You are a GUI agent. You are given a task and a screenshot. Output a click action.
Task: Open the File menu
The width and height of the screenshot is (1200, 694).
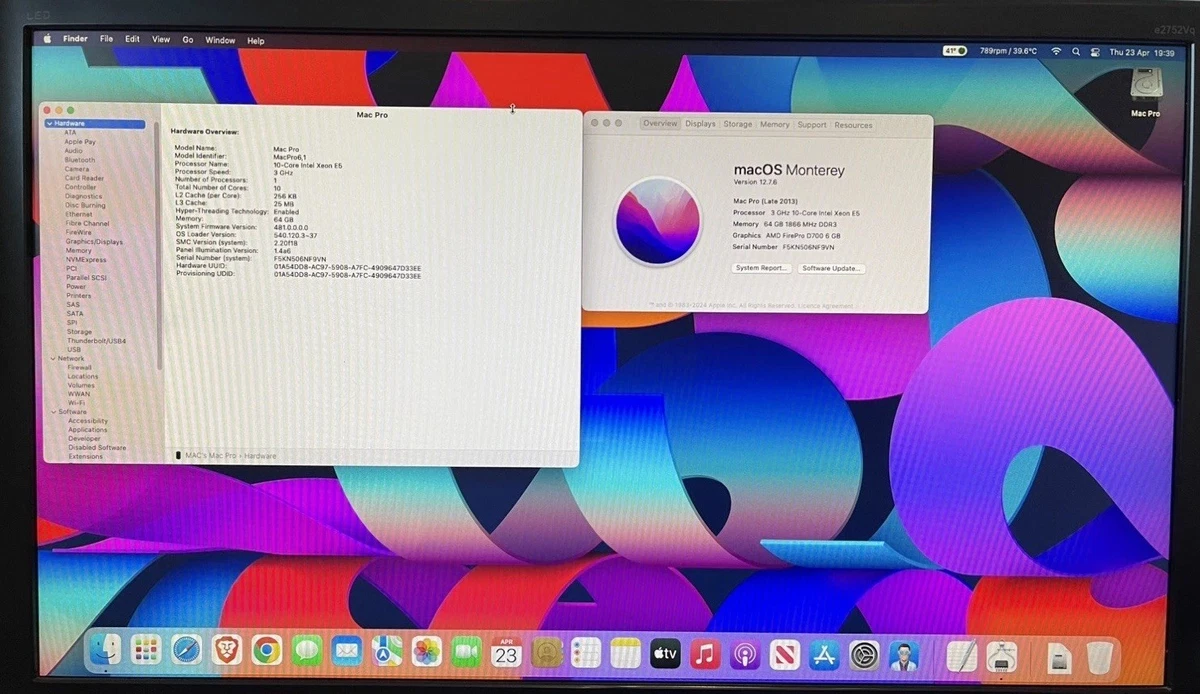click(x=106, y=39)
